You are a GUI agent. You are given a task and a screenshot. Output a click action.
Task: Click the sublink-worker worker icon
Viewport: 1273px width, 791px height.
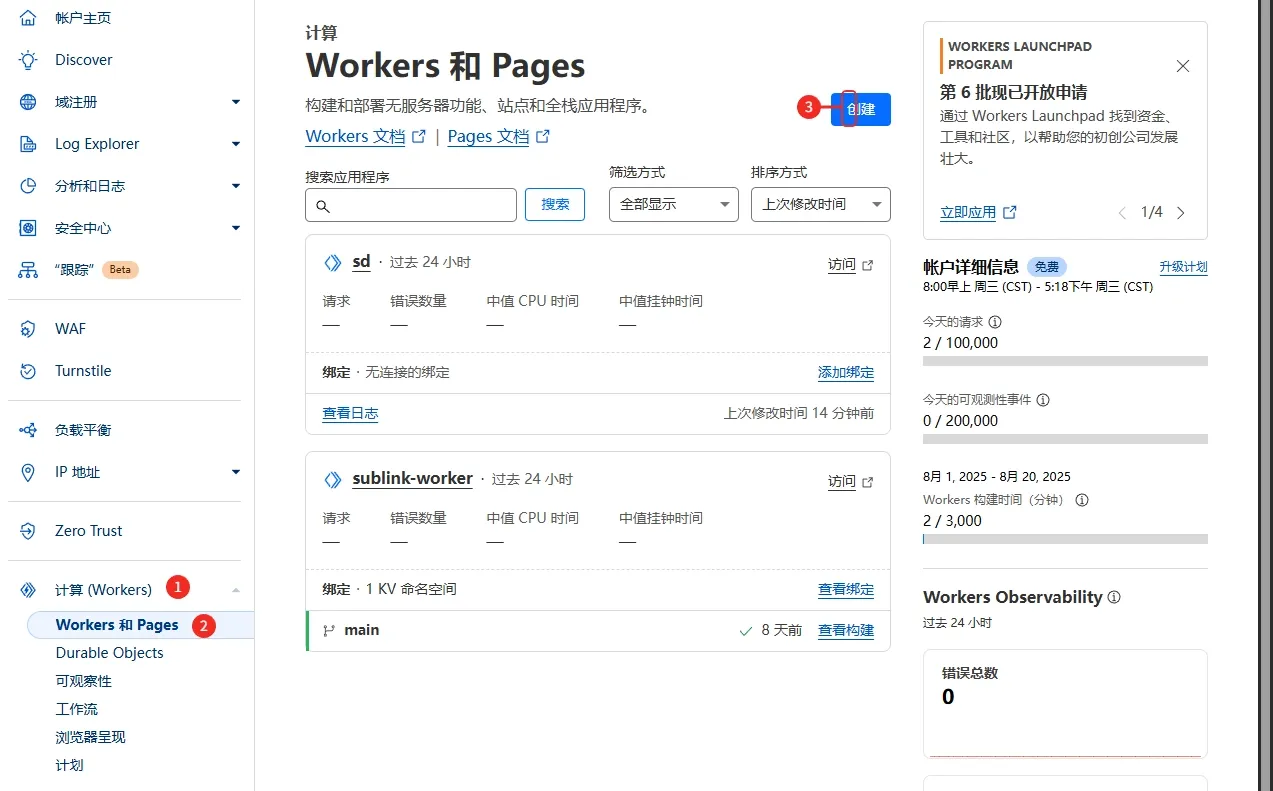pyautogui.click(x=333, y=480)
